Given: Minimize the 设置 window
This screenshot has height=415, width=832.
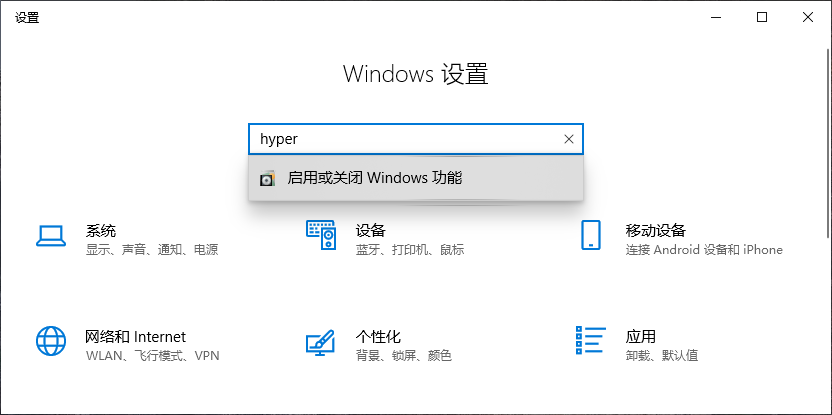Looking at the screenshot, I should pyautogui.click(x=716, y=17).
